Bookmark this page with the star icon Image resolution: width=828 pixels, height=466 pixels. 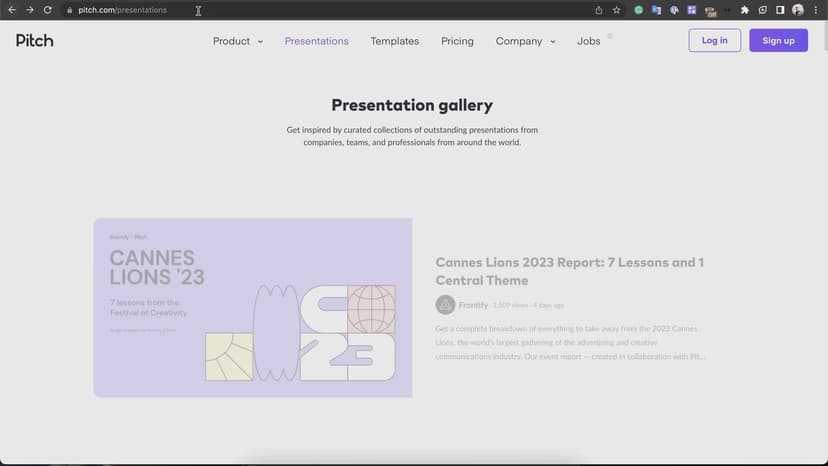pyautogui.click(x=616, y=10)
